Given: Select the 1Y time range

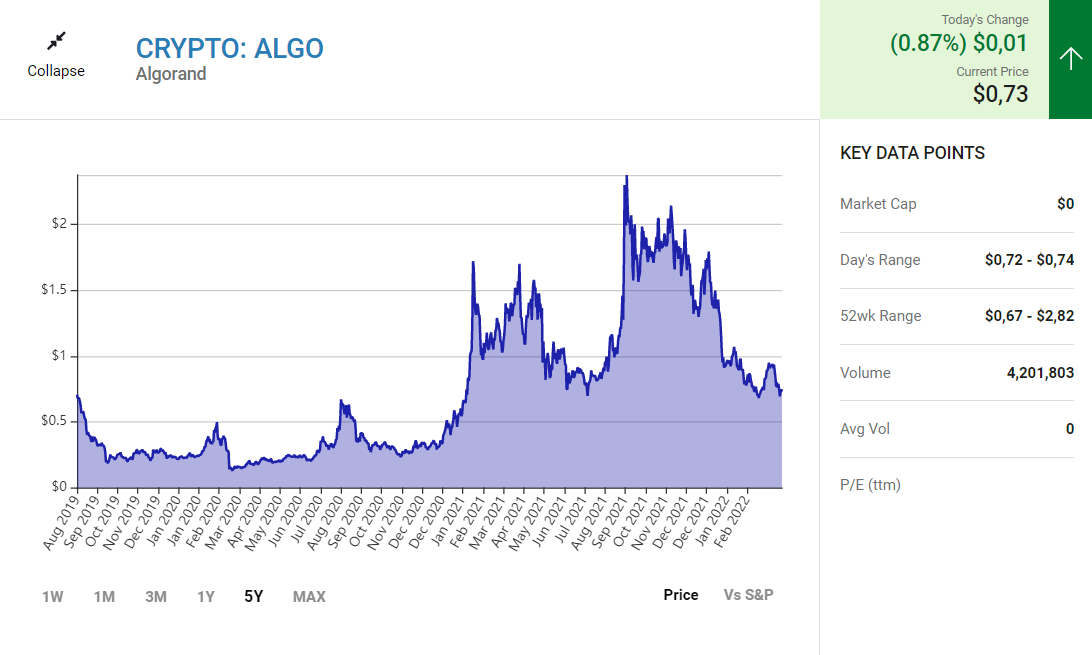Looking at the screenshot, I should pos(205,597).
